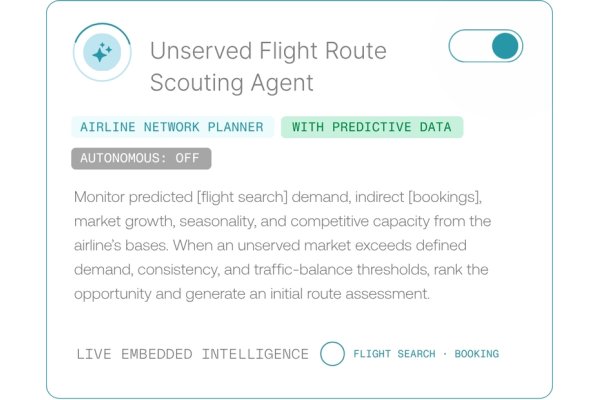Screen dimensions: 600x400
Task: Open the BOOKING data source link
Action: (x=476, y=354)
